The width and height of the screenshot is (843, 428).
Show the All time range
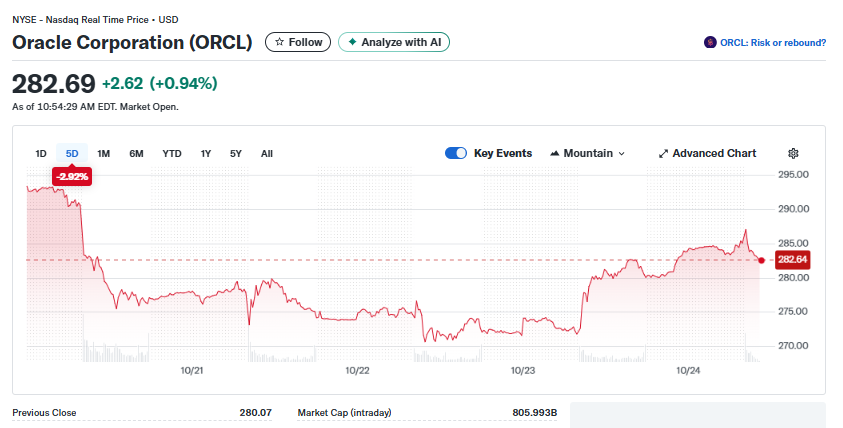pyautogui.click(x=267, y=154)
